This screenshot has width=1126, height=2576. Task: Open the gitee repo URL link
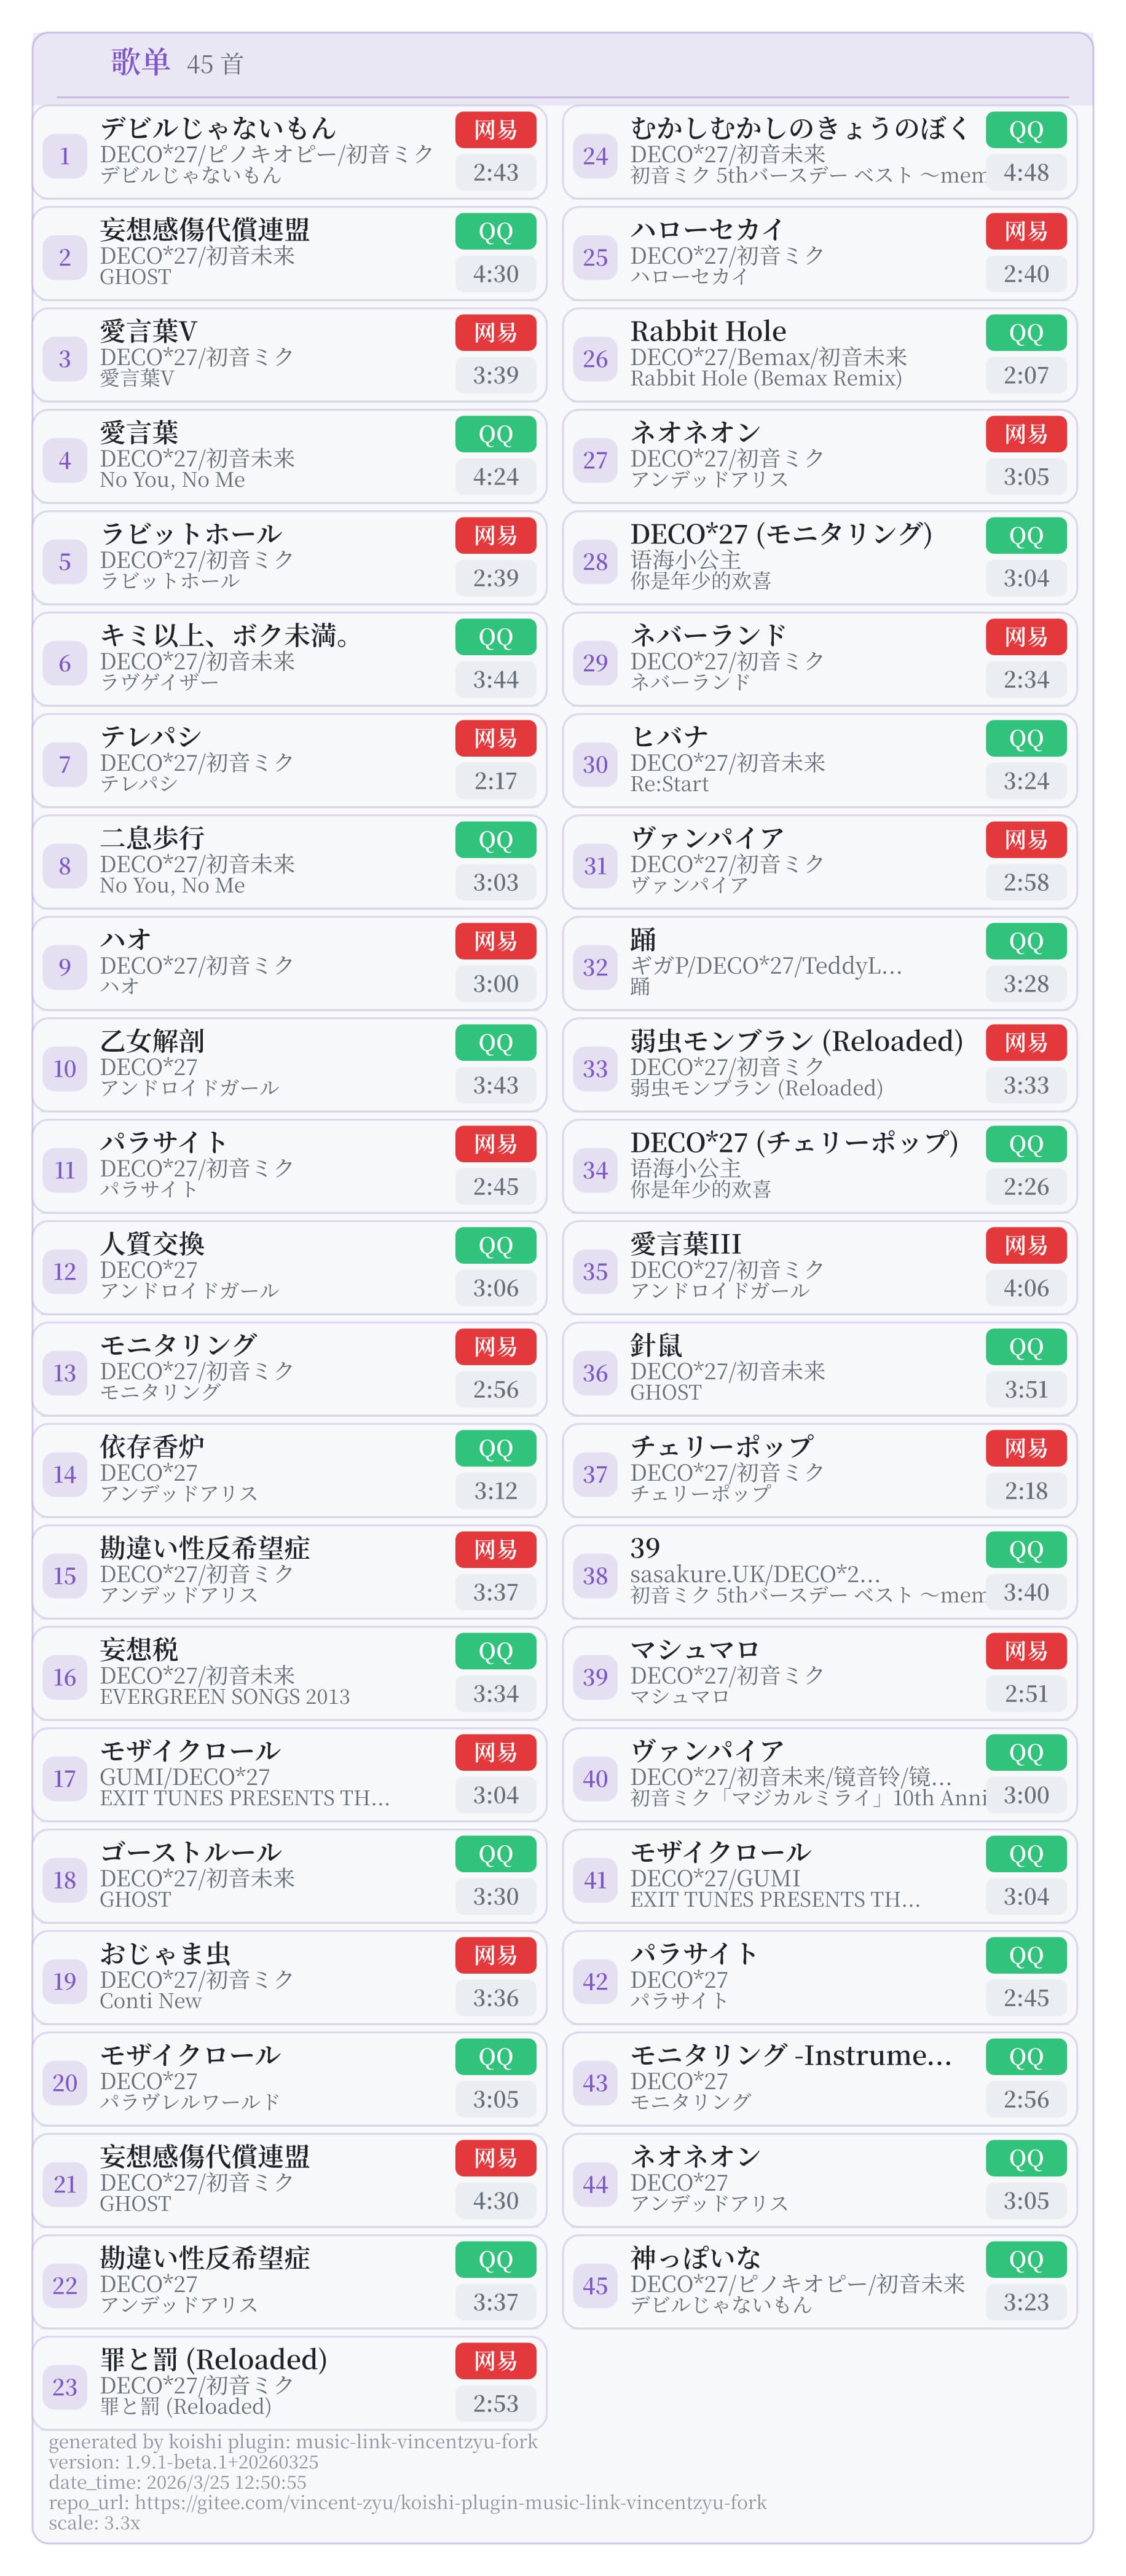450,2502
